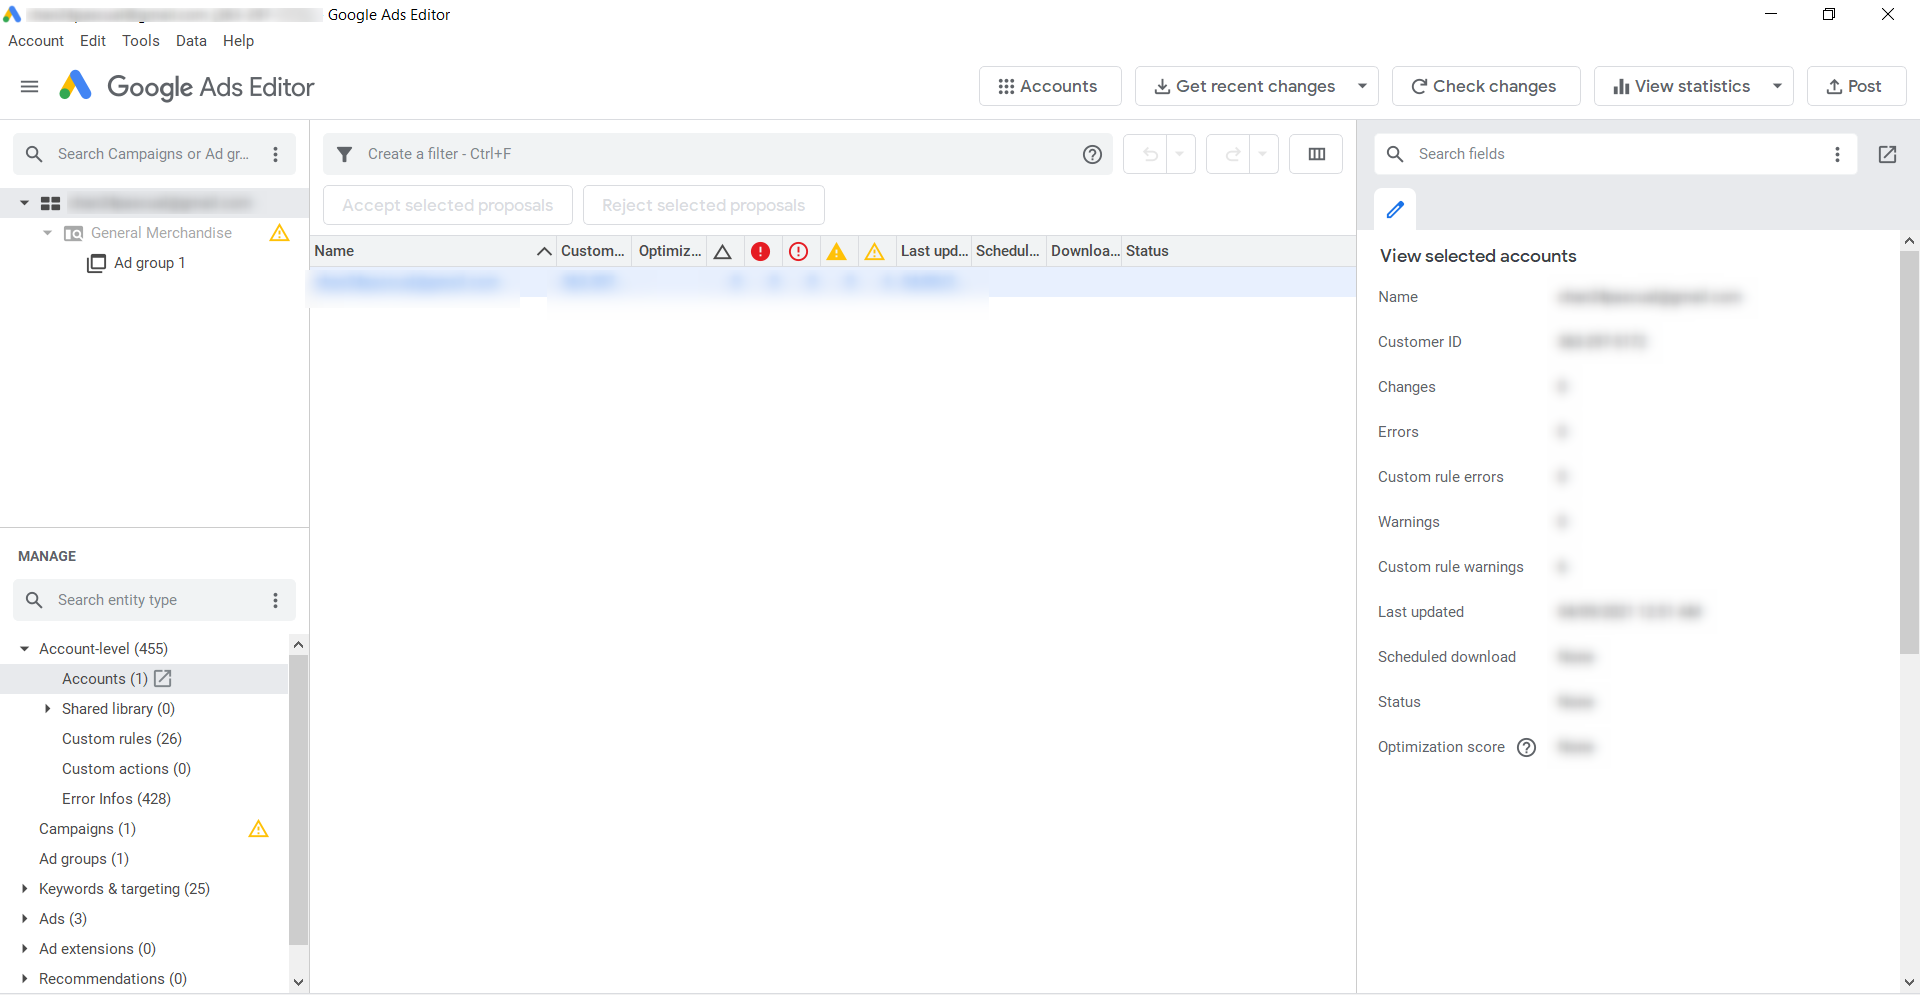Open the Edit menu

[x=93, y=41]
